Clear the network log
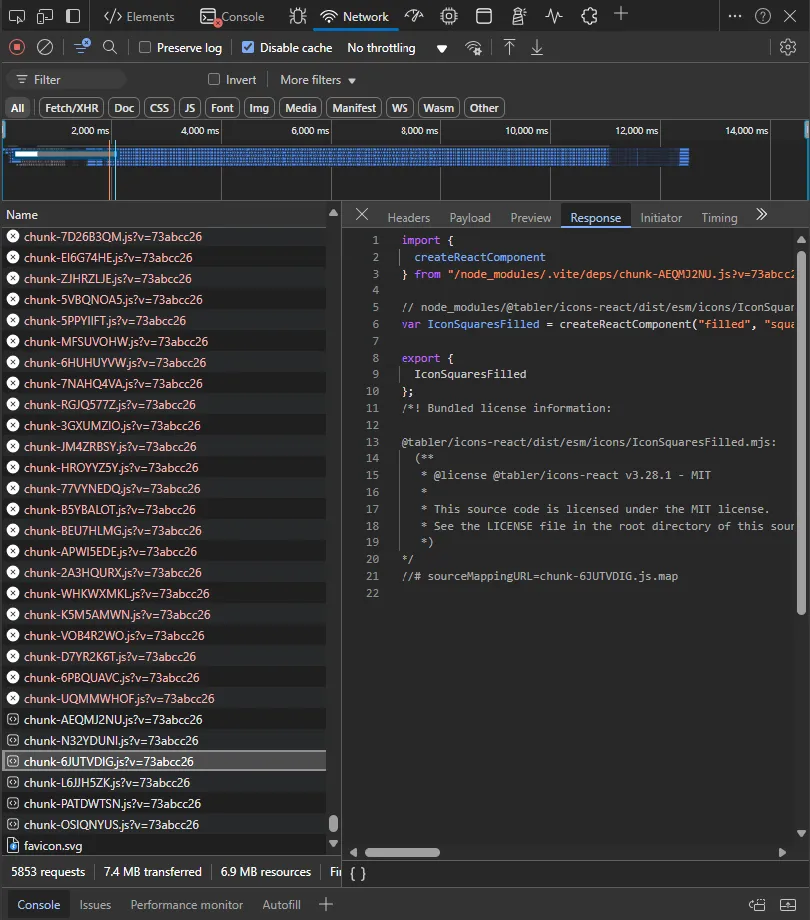The width and height of the screenshot is (810, 920). point(45,47)
